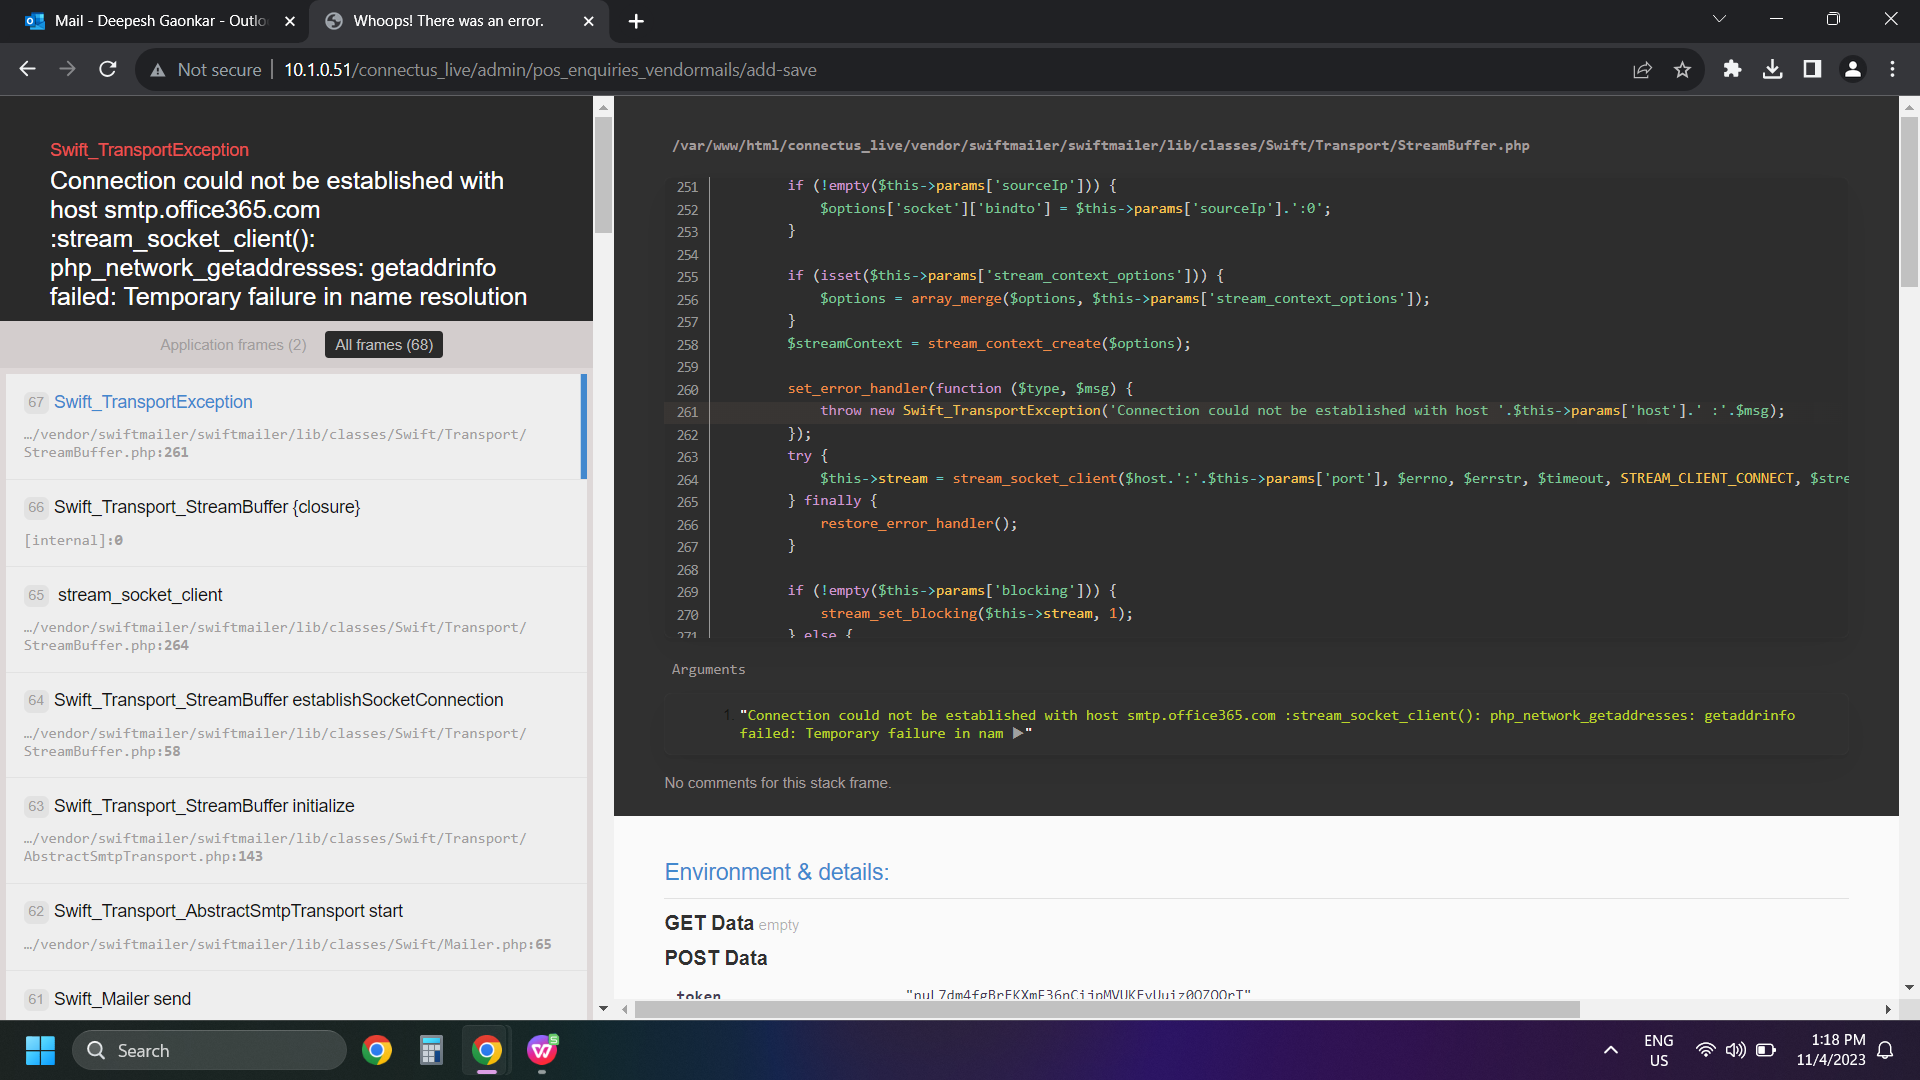Show Application frames (2) only
This screenshot has width=1920, height=1080.
(x=233, y=345)
